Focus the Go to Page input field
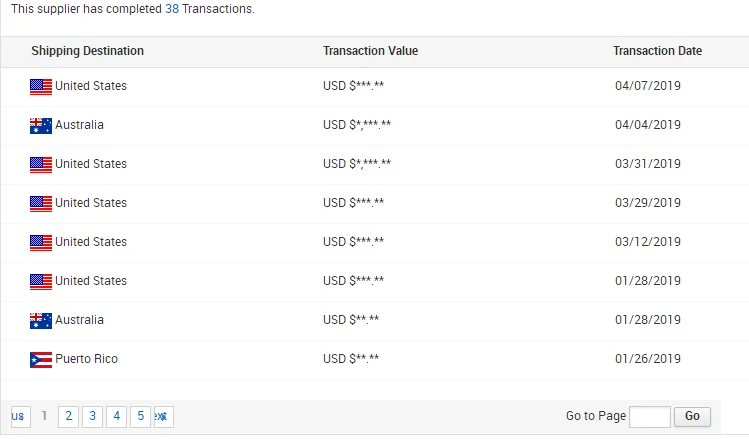Image resolution: width=749 pixels, height=439 pixels. tap(650, 417)
